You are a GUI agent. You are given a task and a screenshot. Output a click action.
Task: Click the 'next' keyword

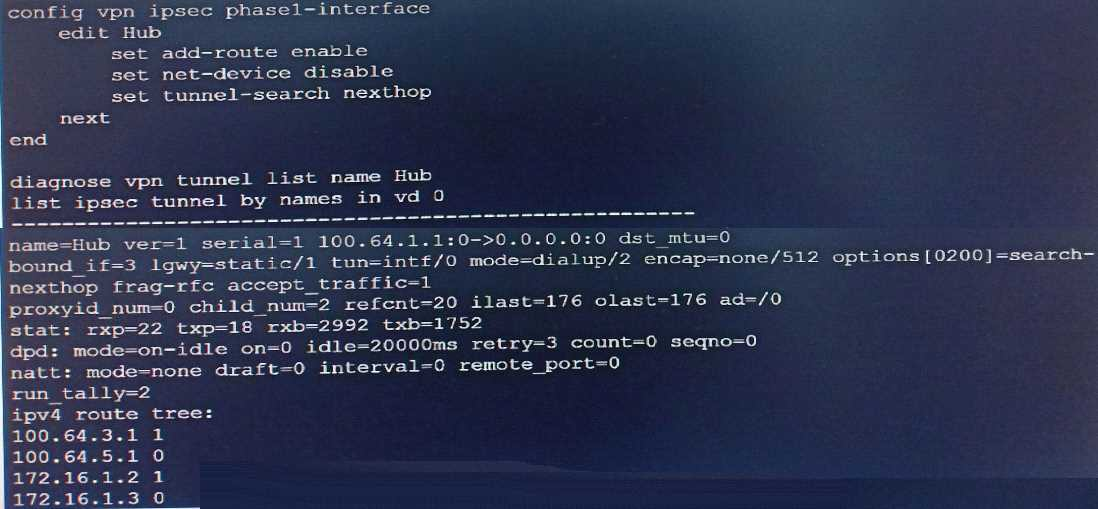click(85, 118)
